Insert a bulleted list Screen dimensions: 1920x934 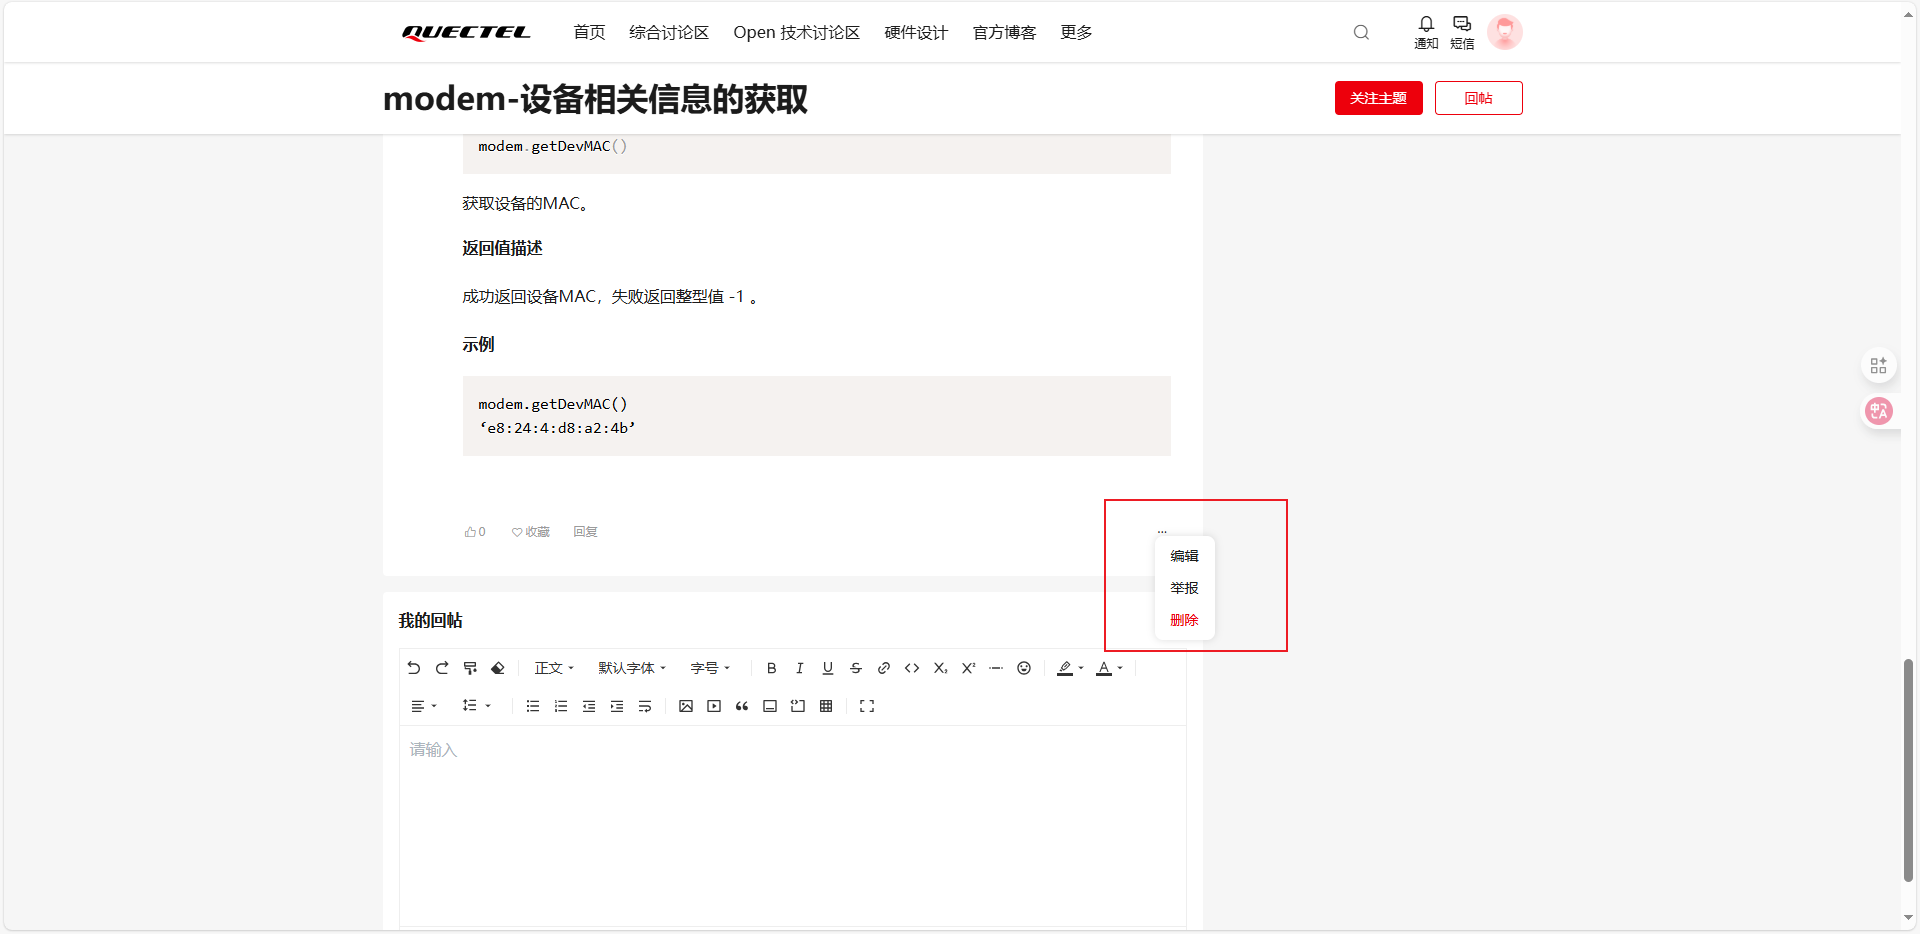533,706
